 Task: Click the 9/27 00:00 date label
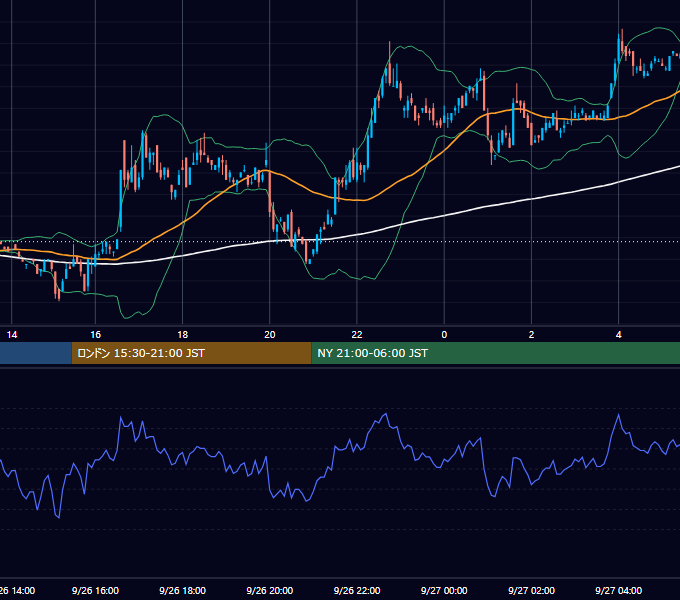coord(444,590)
